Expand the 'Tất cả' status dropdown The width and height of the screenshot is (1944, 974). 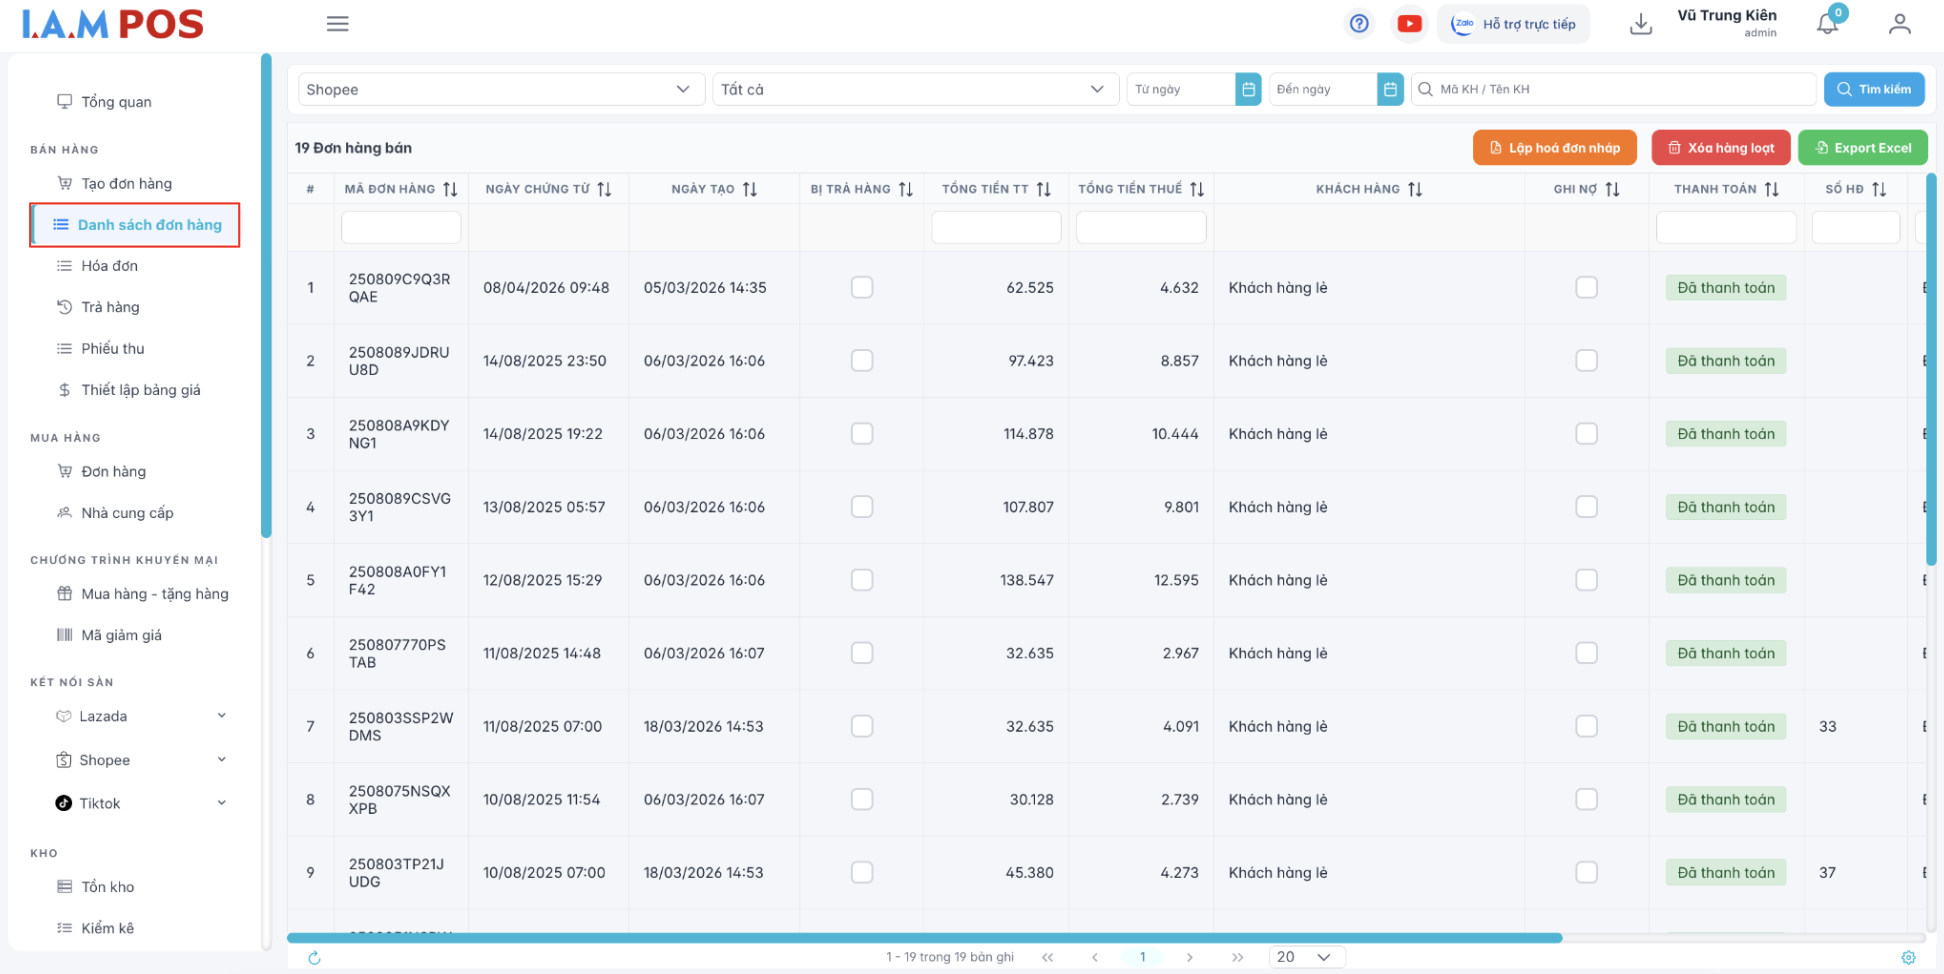click(912, 89)
